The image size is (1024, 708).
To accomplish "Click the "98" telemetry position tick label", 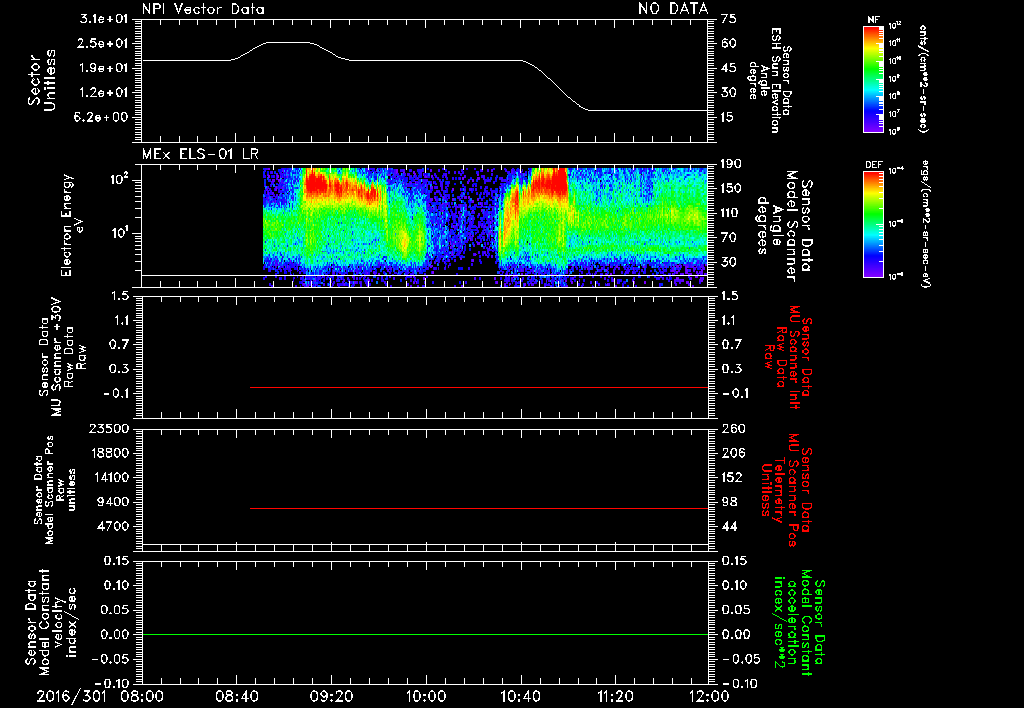I will pos(729,502).
